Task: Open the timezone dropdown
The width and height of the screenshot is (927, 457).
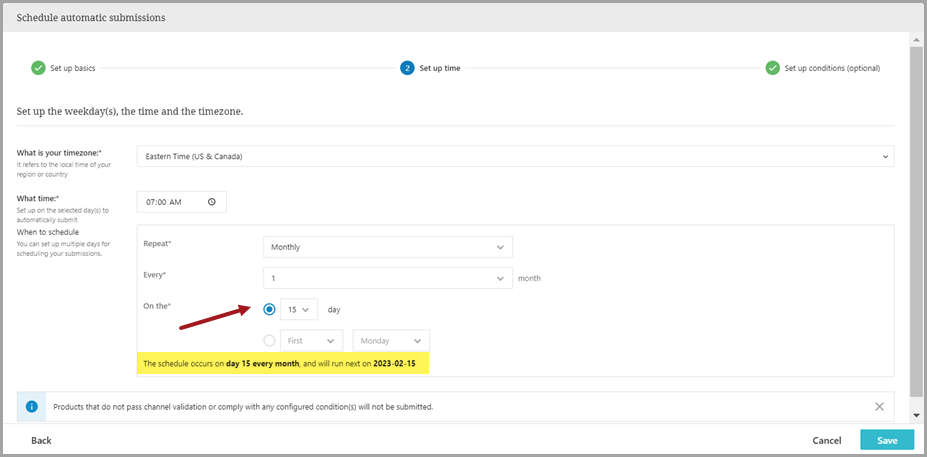Action: (515, 156)
